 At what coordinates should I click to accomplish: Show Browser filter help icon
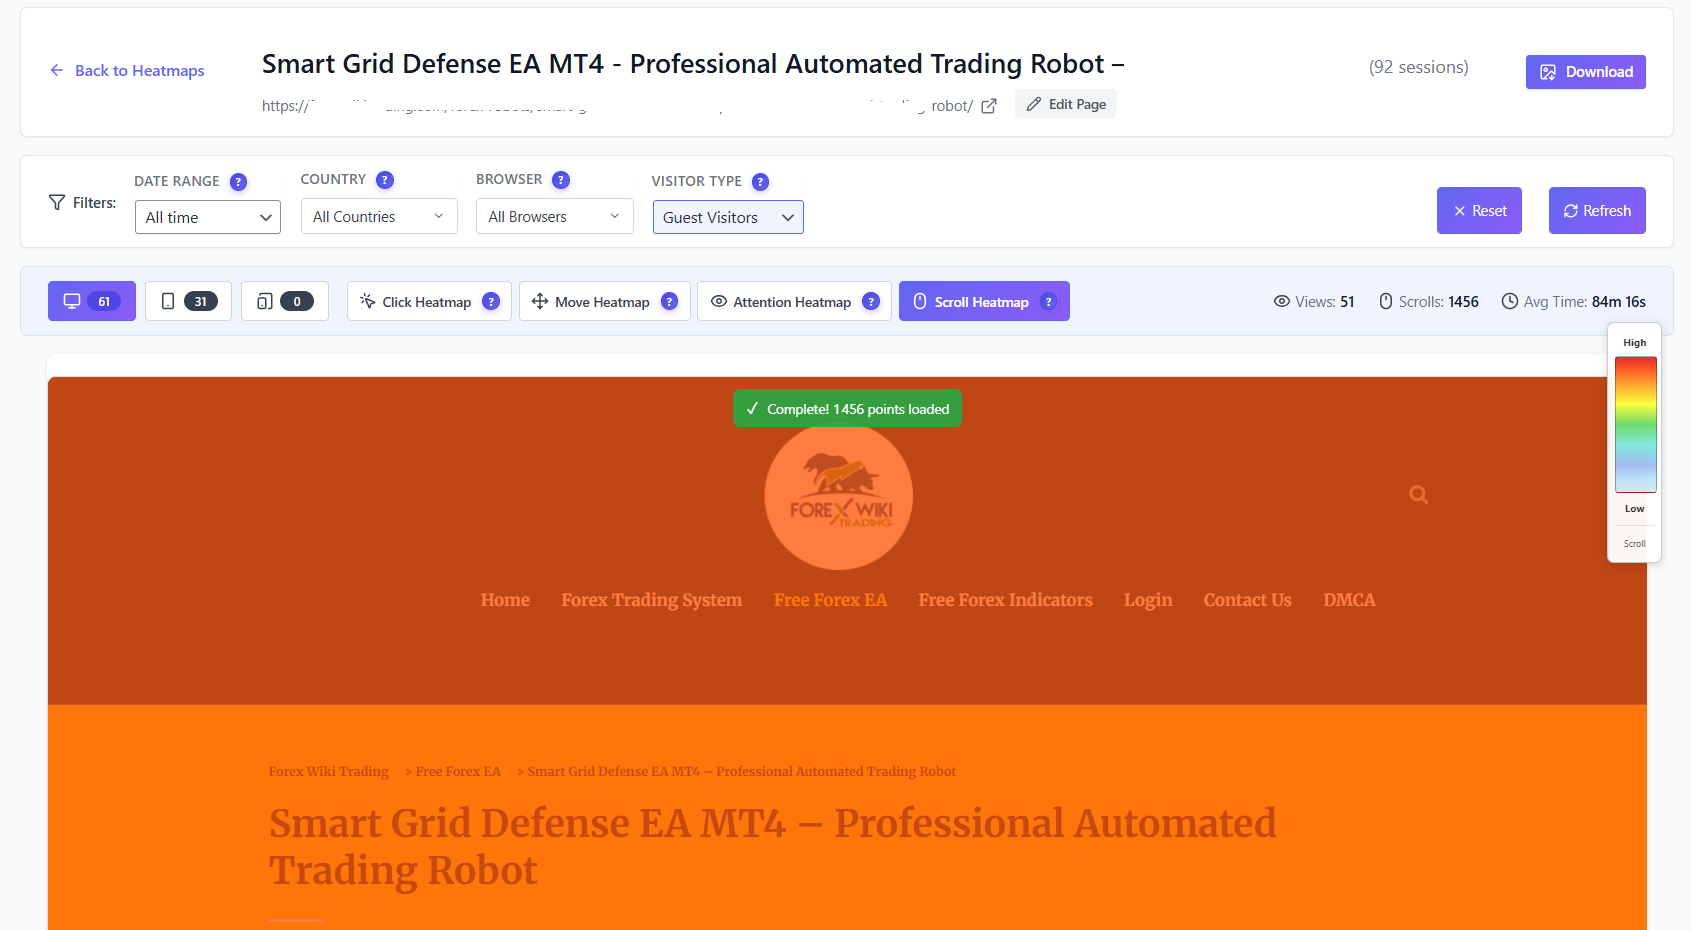(x=561, y=180)
